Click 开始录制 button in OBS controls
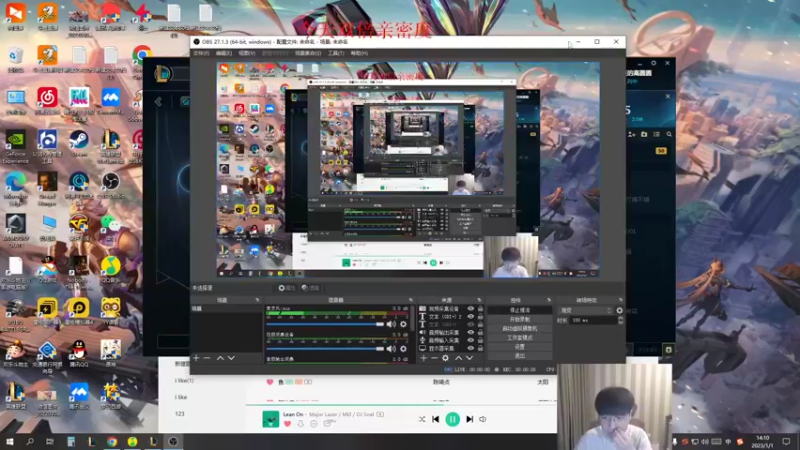The height and width of the screenshot is (450, 800). click(519, 319)
